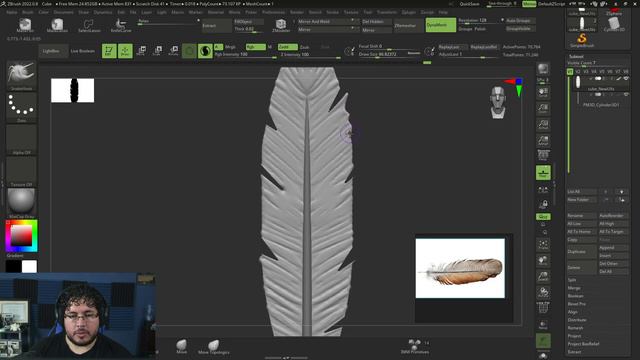Expand the Extract subpalette in Subtool

tap(574, 352)
